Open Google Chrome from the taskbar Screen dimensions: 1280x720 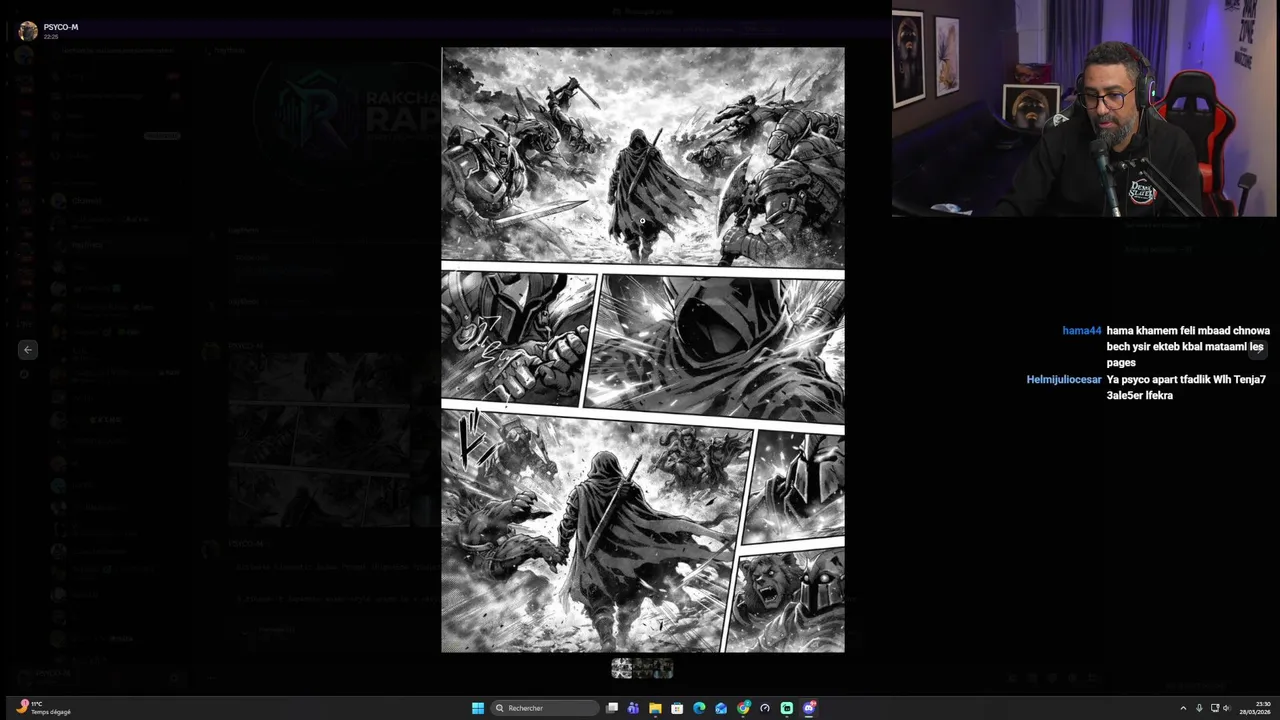743,708
